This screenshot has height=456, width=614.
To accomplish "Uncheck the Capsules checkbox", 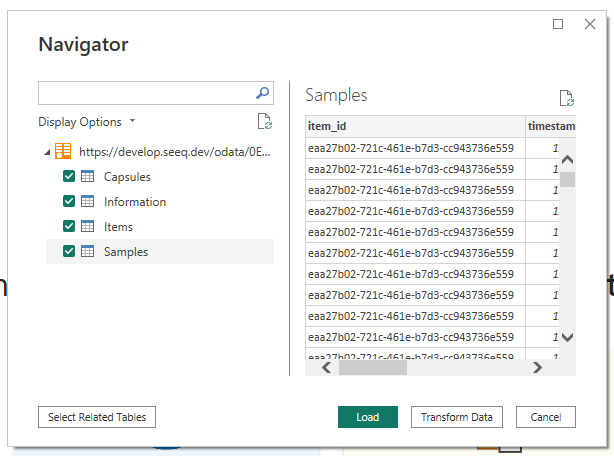I will tap(69, 177).
